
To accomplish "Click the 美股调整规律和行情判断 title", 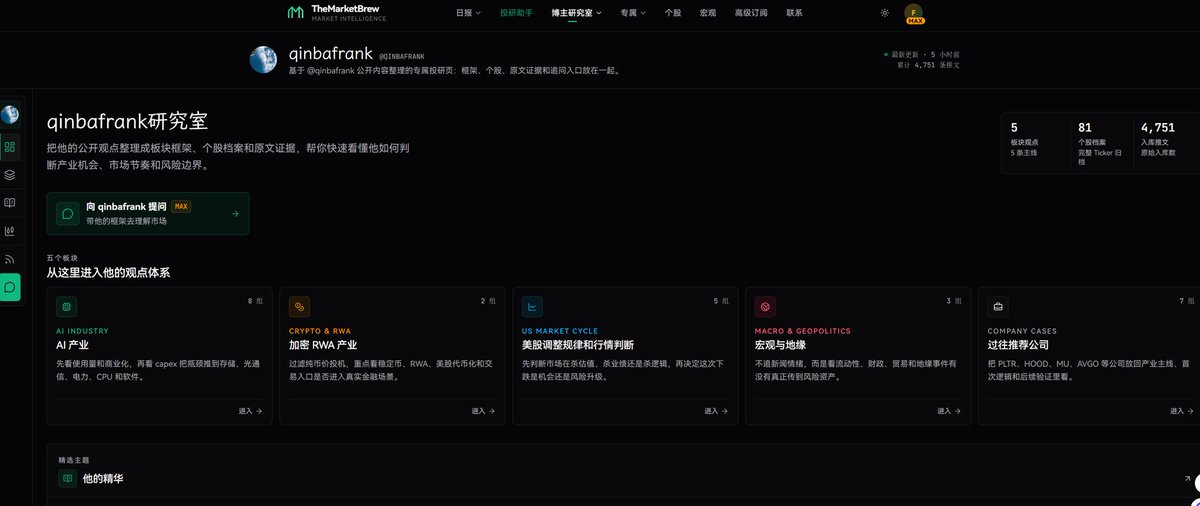I will 578,345.
